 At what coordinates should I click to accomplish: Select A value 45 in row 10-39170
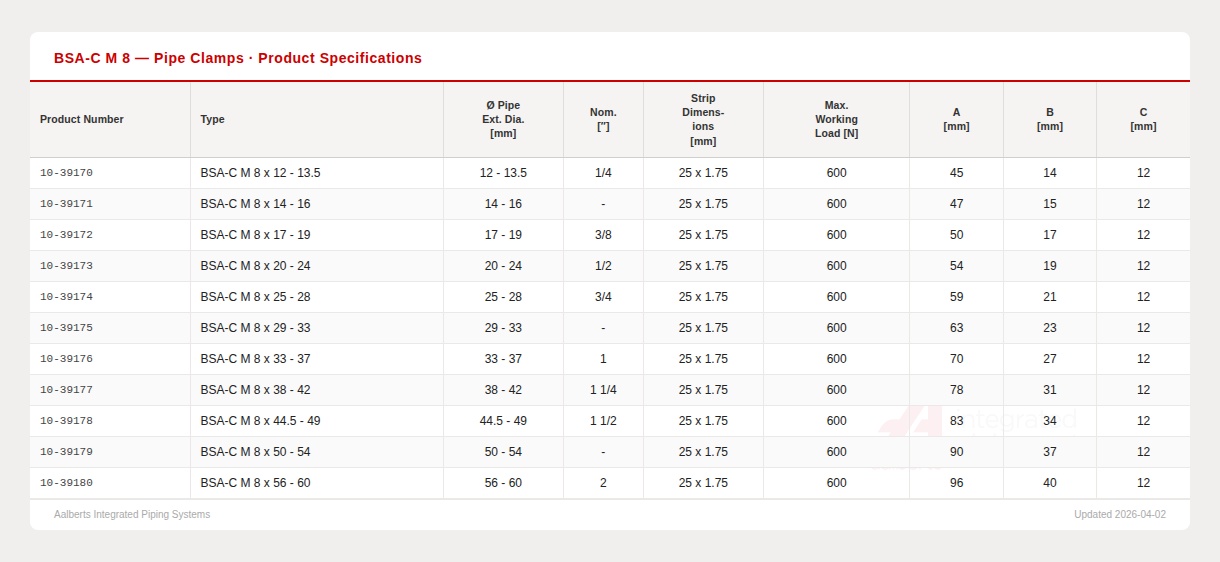click(956, 173)
